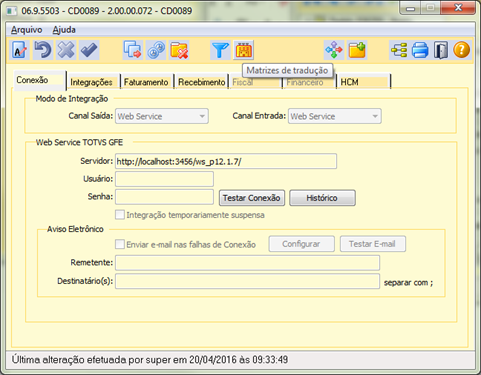Screen dimensions: 481x375
Task: Switch to the Fiscal tab
Action: [x=255, y=82]
